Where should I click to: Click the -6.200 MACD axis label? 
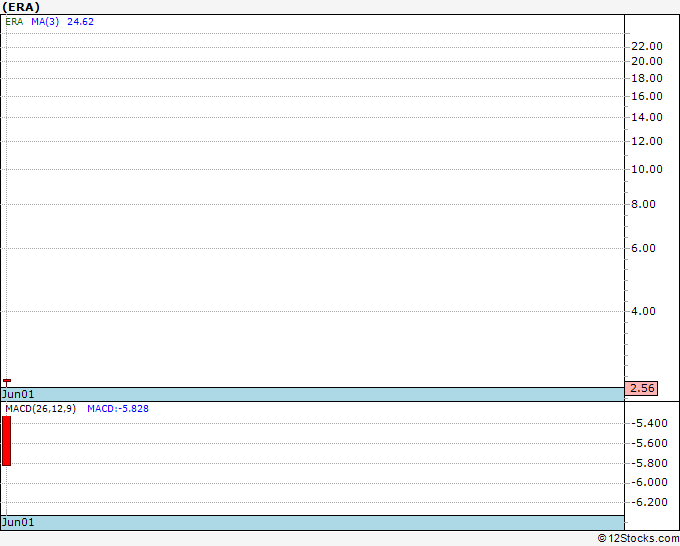click(649, 502)
